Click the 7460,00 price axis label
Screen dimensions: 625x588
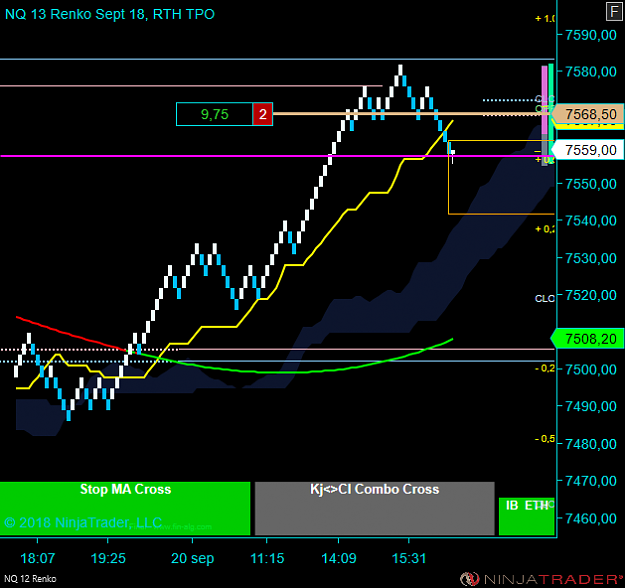(x=591, y=519)
